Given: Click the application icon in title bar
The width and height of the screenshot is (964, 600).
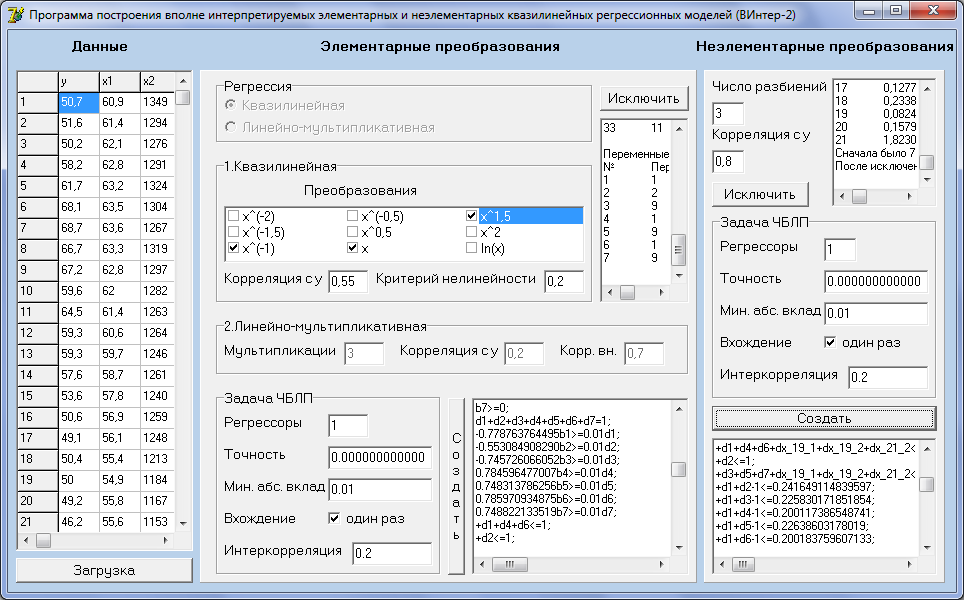Looking at the screenshot, I should click(x=15, y=17).
